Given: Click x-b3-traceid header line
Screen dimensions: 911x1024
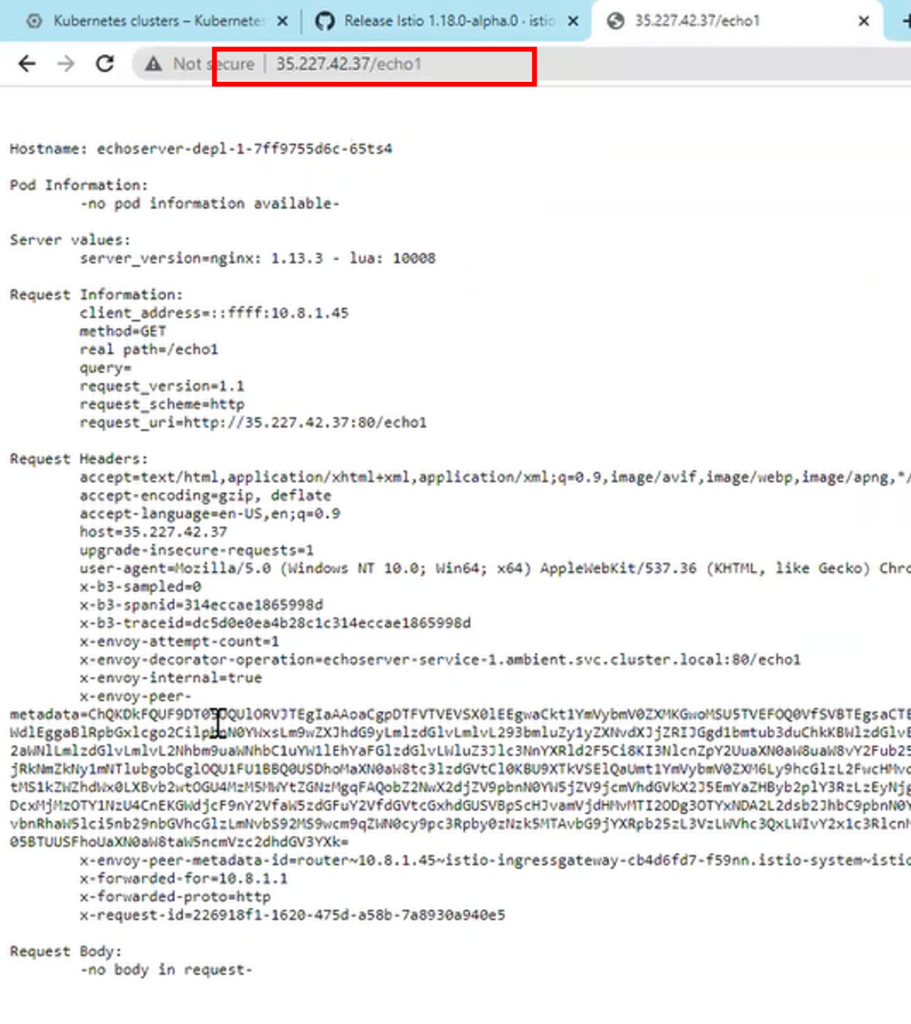Looking at the screenshot, I should click(x=275, y=624).
